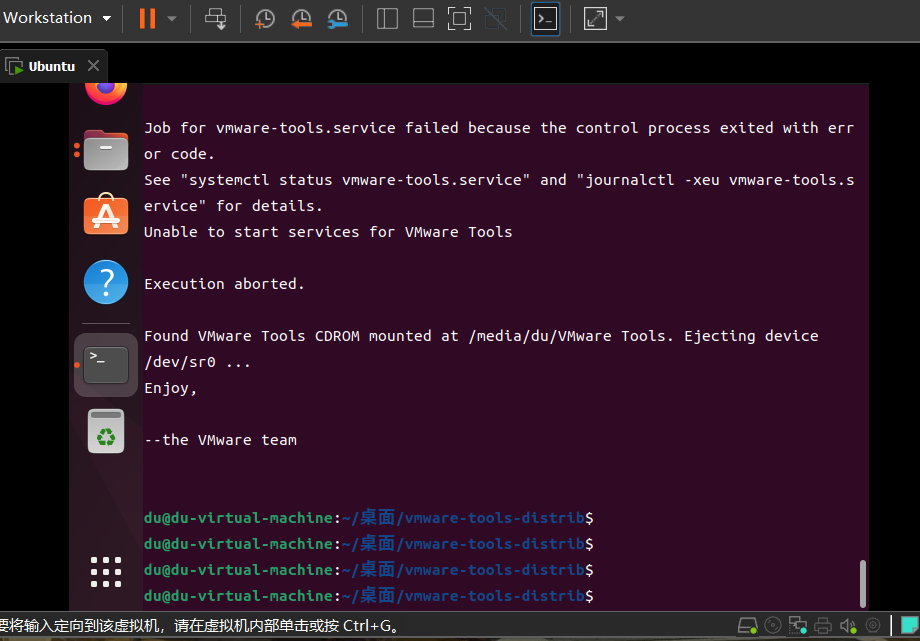This screenshot has height=641, width=920.
Task: Show the console view icon
Action: click(545, 19)
